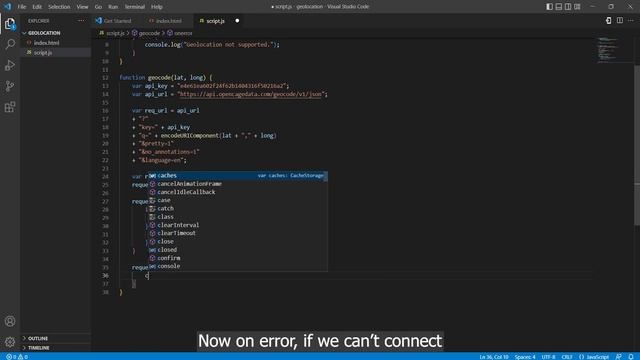Select the case keyword suggestion
The width and height of the screenshot is (640, 360).
click(238, 200)
